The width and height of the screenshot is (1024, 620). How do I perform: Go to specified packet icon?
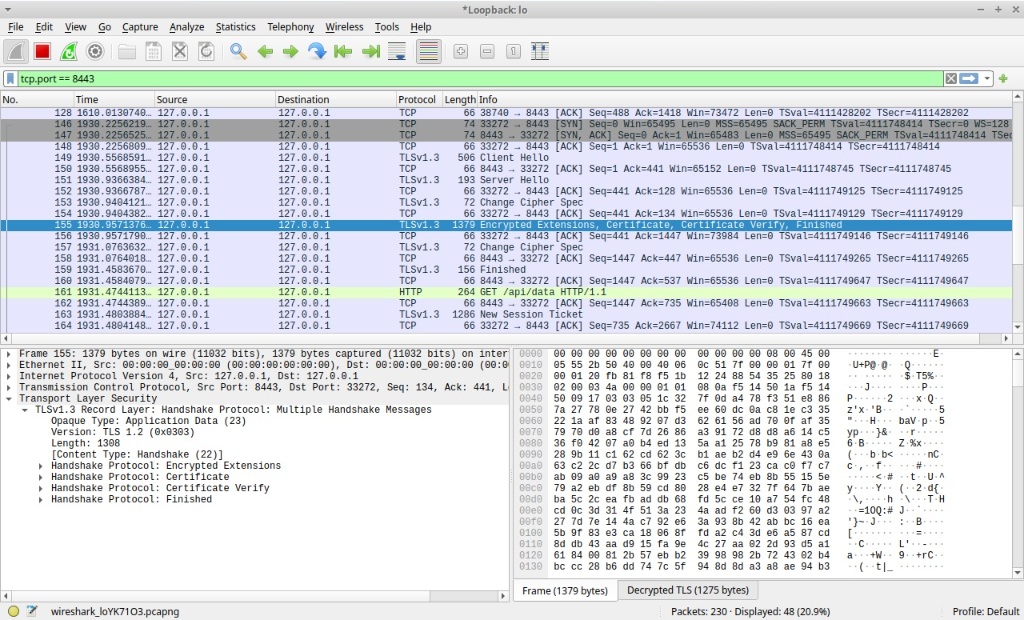click(317, 52)
